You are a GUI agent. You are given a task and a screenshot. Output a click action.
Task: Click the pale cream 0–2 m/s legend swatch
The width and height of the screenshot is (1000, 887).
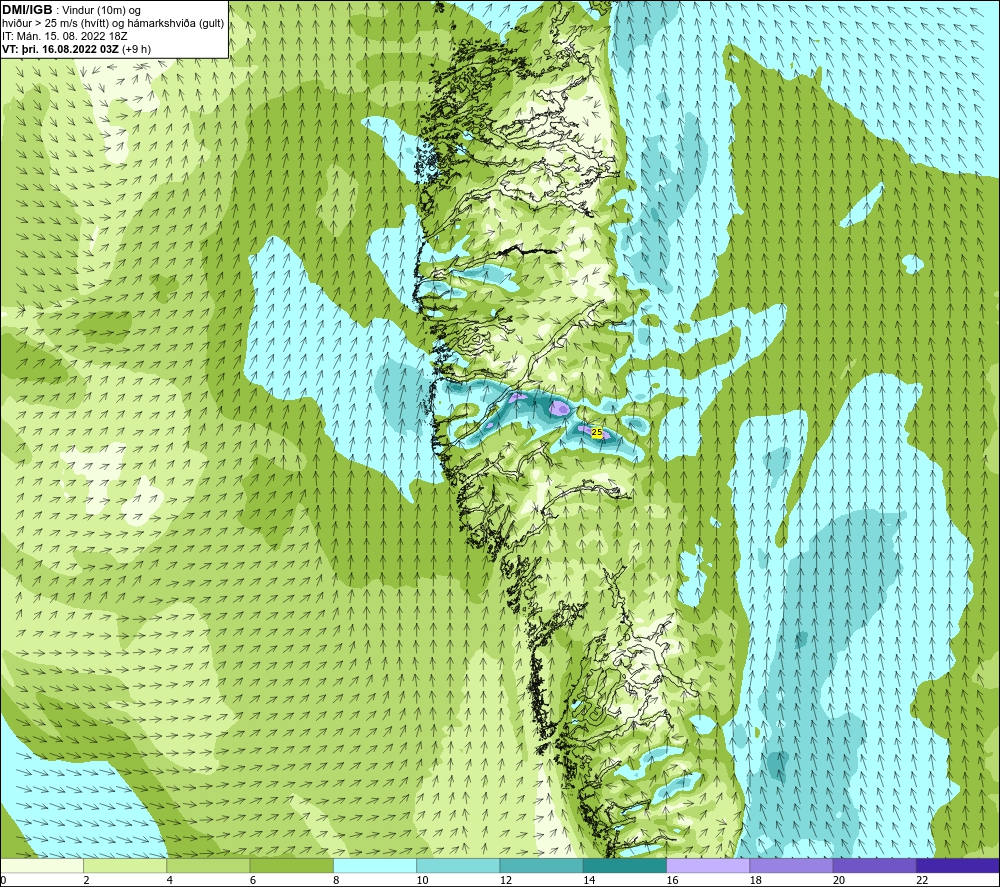pyautogui.click(x=42, y=865)
